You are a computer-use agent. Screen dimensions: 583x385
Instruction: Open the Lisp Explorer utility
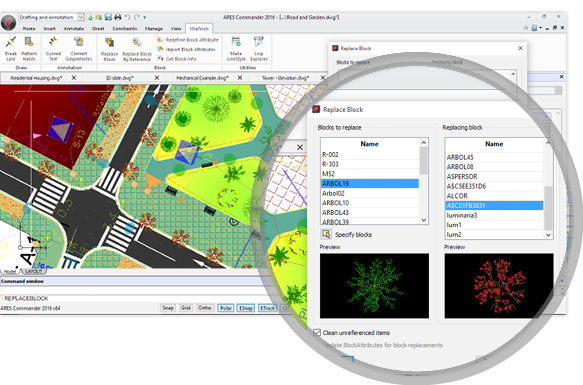(x=259, y=49)
